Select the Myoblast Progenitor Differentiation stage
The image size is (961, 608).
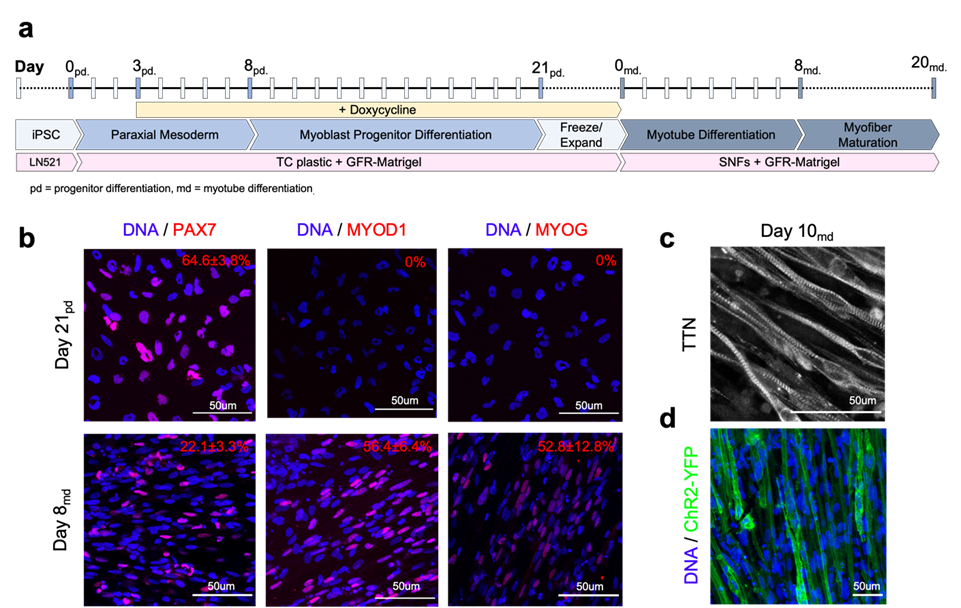pyautogui.click(x=394, y=135)
